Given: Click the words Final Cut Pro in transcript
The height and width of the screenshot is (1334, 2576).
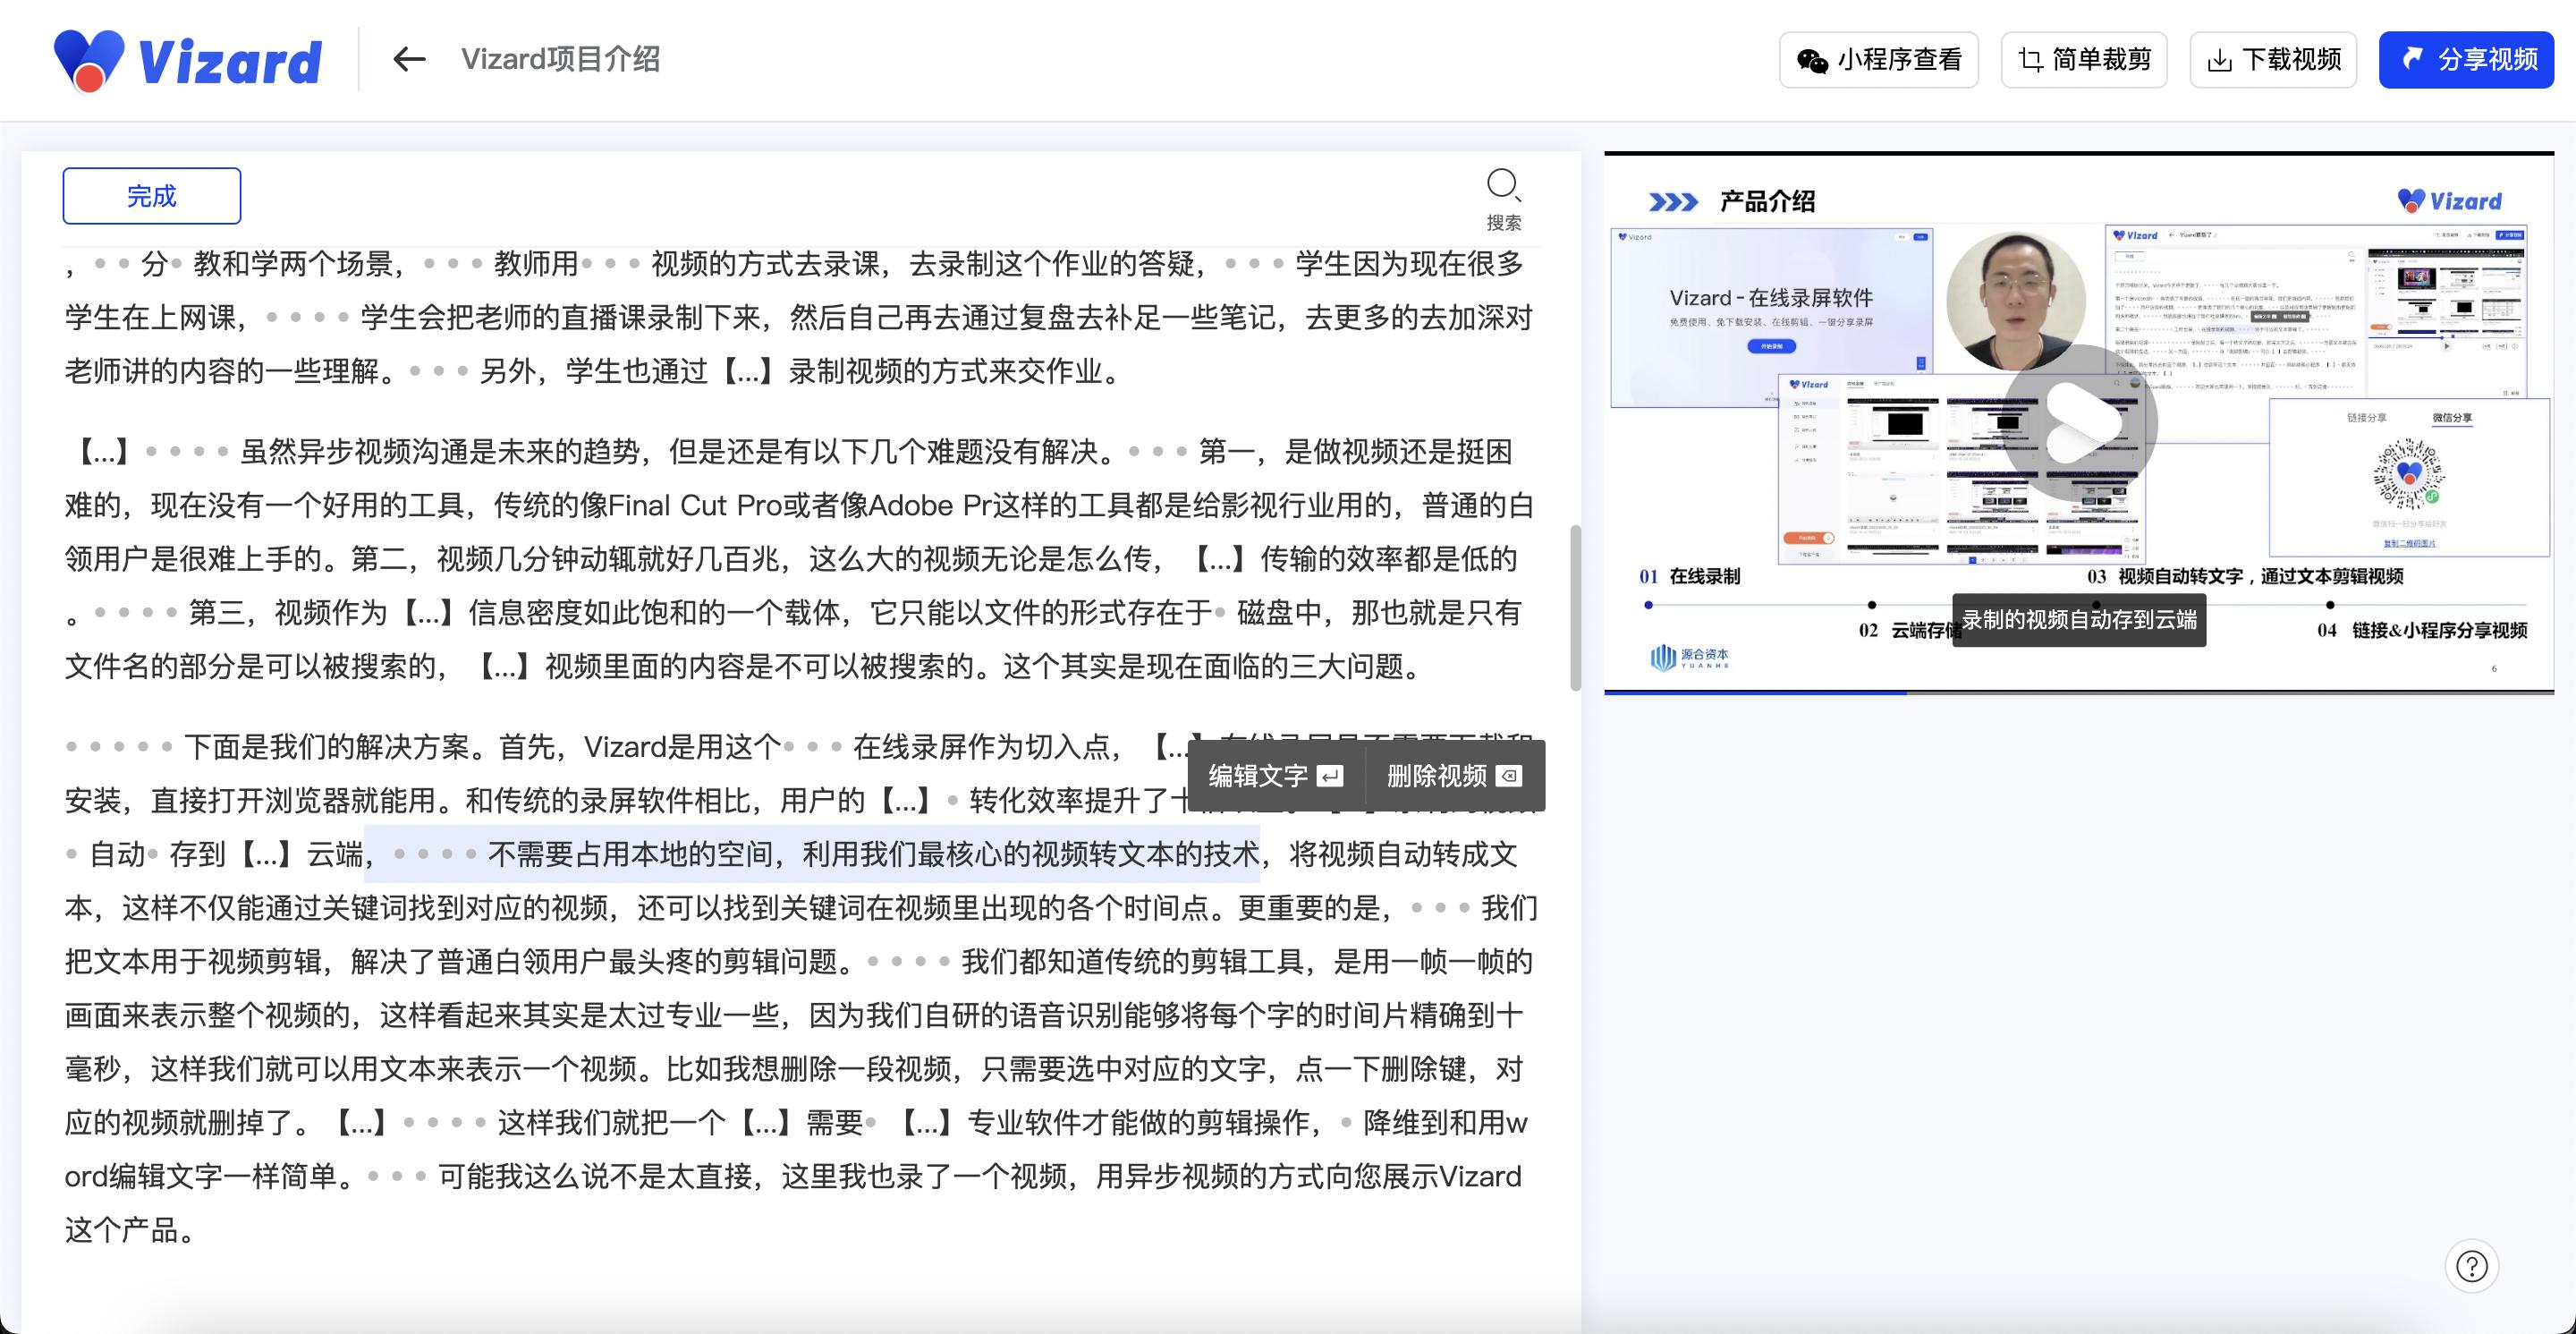Looking at the screenshot, I should 695,506.
